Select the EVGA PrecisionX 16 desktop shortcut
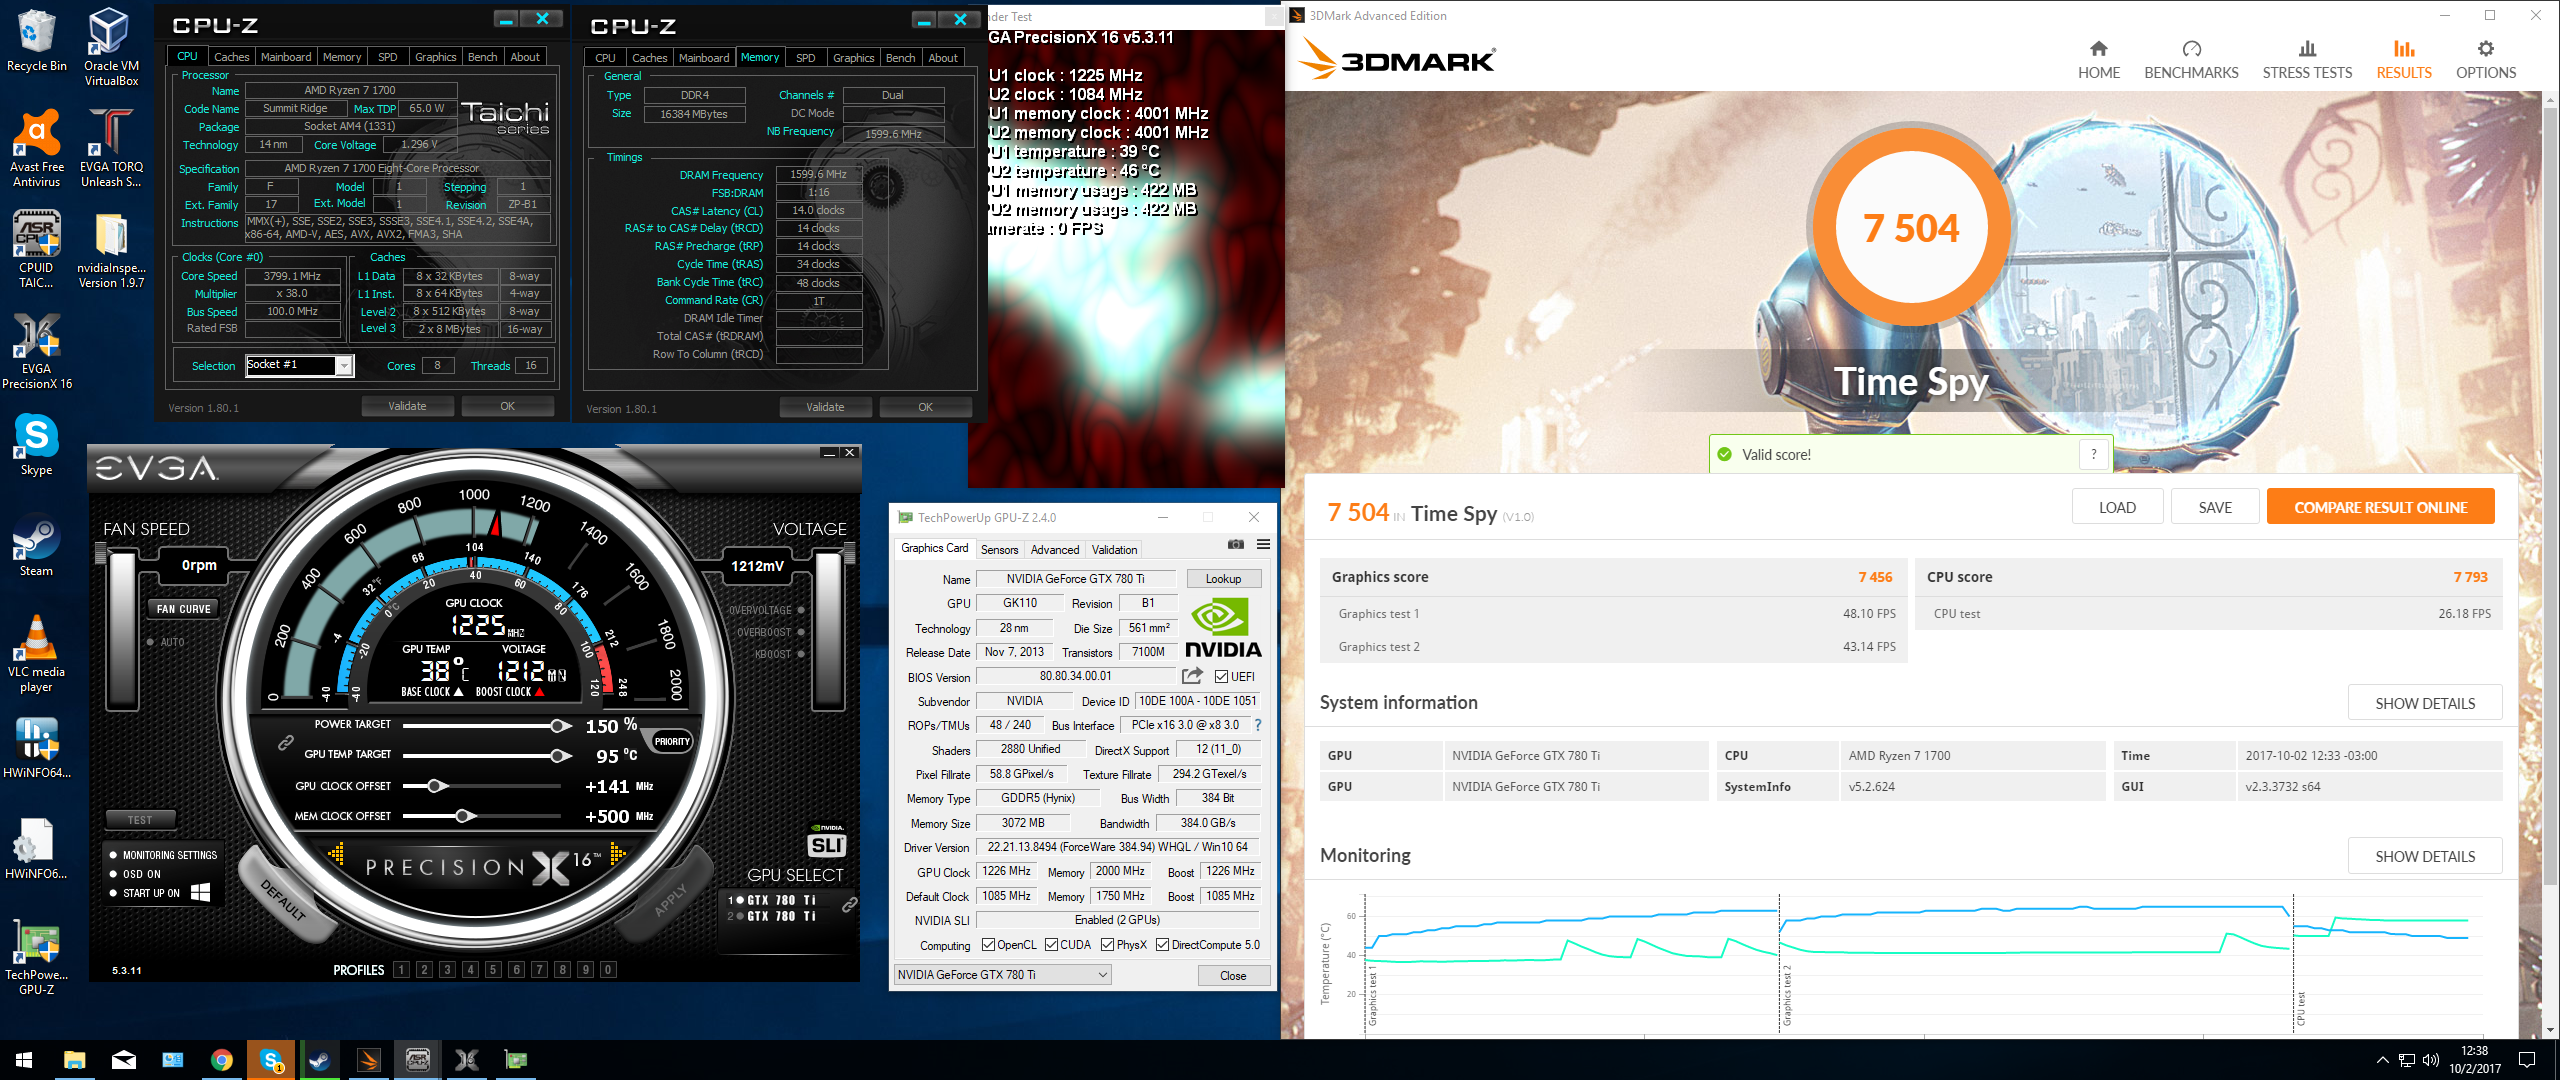The width and height of the screenshot is (2560, 1080). click(x=36, y=350)
